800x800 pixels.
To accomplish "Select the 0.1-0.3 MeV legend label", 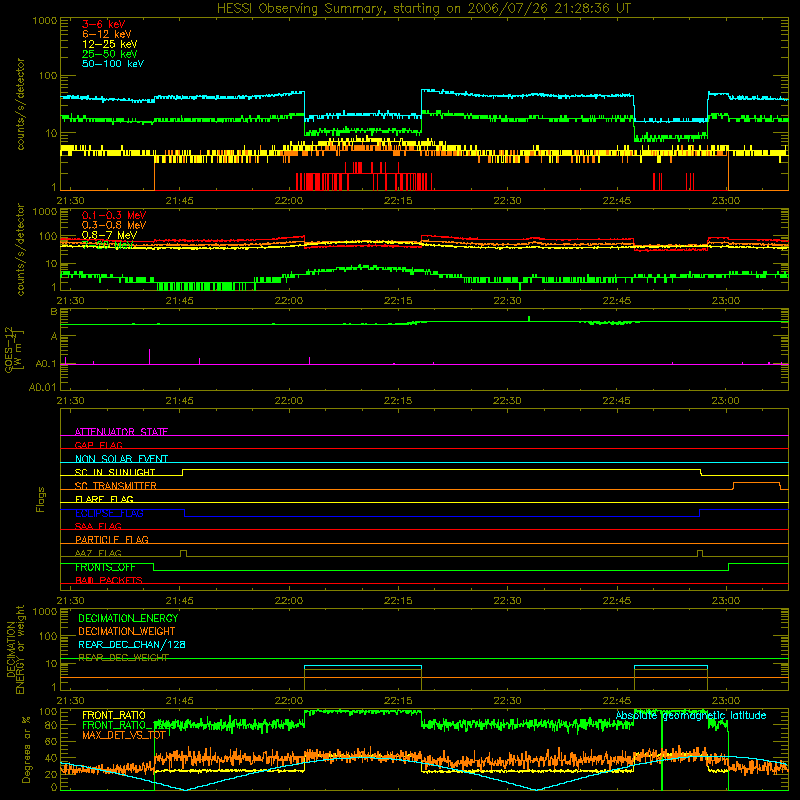I will tap(114, 215).
